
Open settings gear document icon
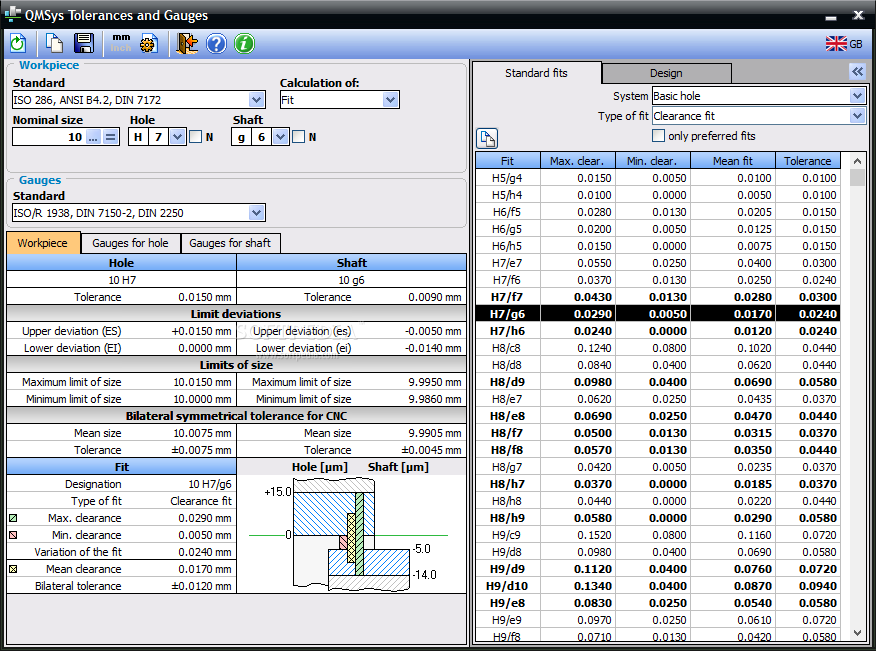tap(149, 44)
